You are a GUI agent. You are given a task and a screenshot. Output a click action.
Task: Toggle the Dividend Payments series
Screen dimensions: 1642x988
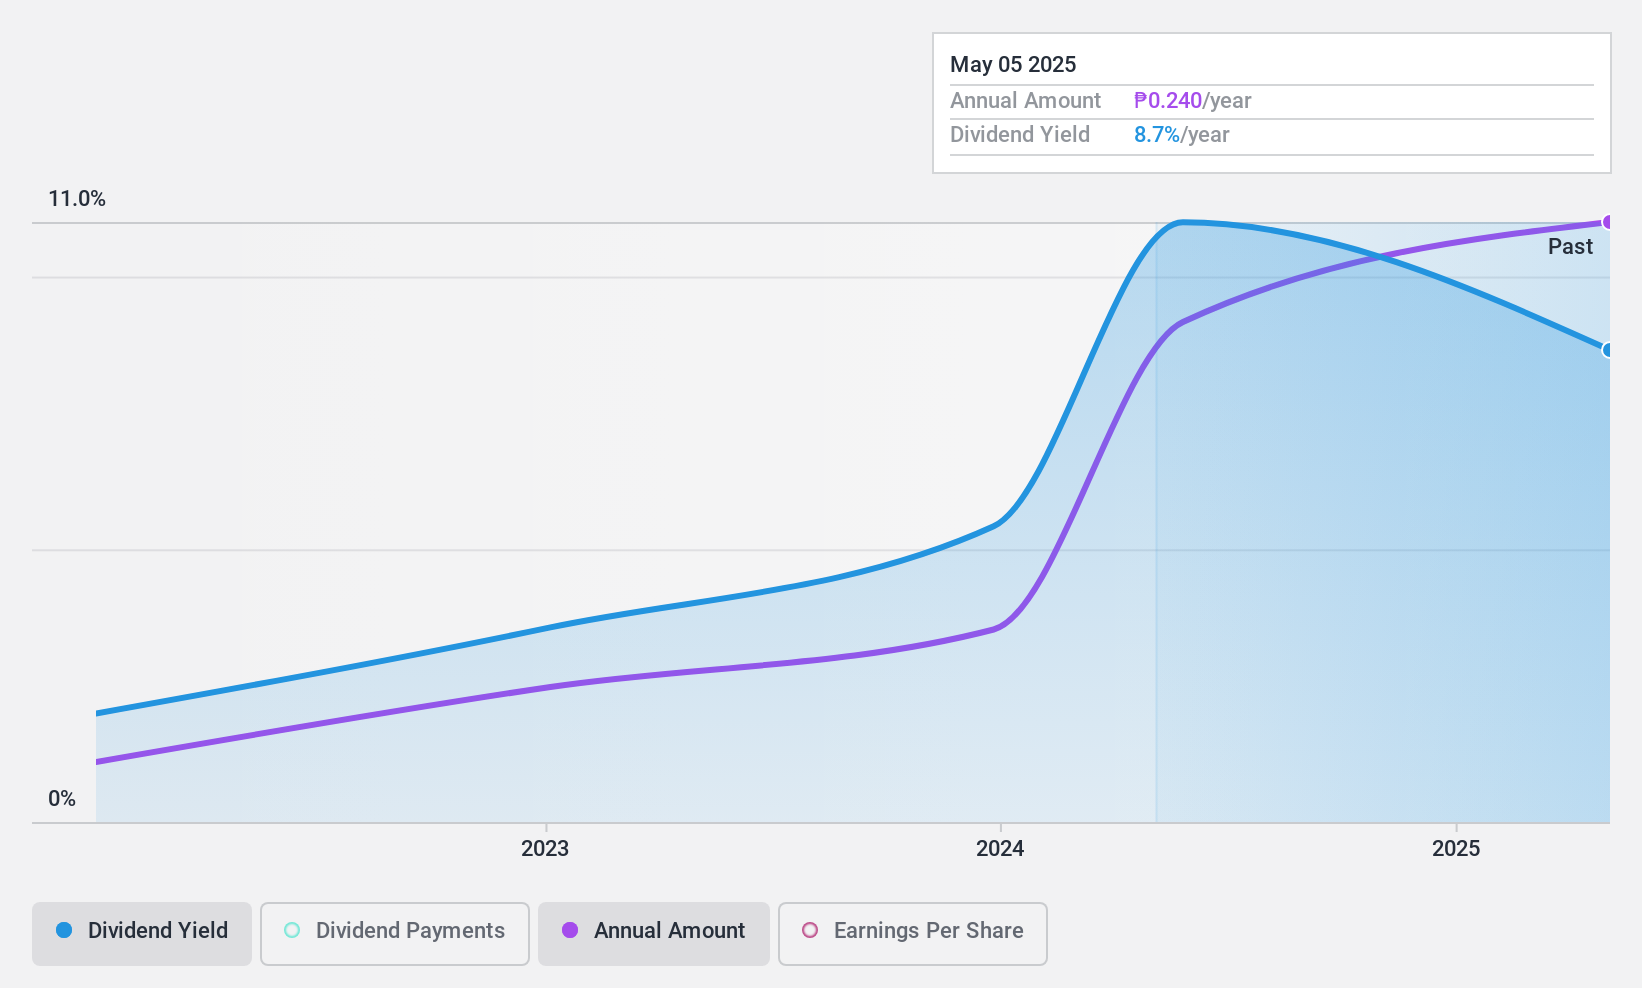[394, 933]
